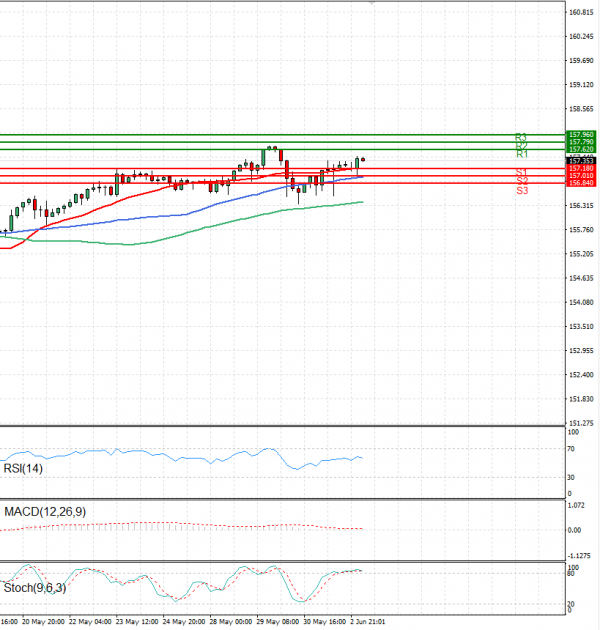Click the red 157.010 price tag
The image size is (600, 630).
click(x=581, y=176)
